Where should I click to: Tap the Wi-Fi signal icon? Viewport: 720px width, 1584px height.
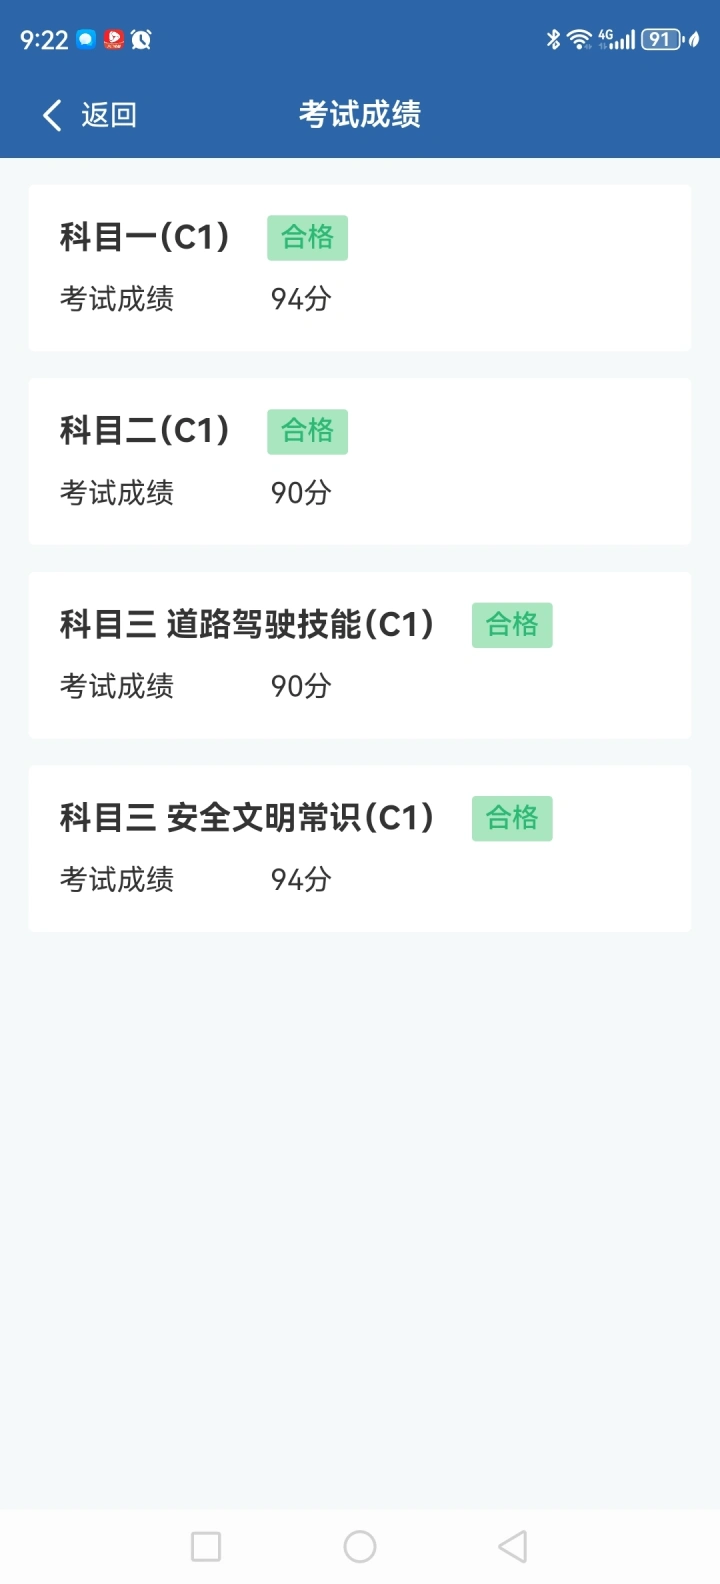point(579,40)
